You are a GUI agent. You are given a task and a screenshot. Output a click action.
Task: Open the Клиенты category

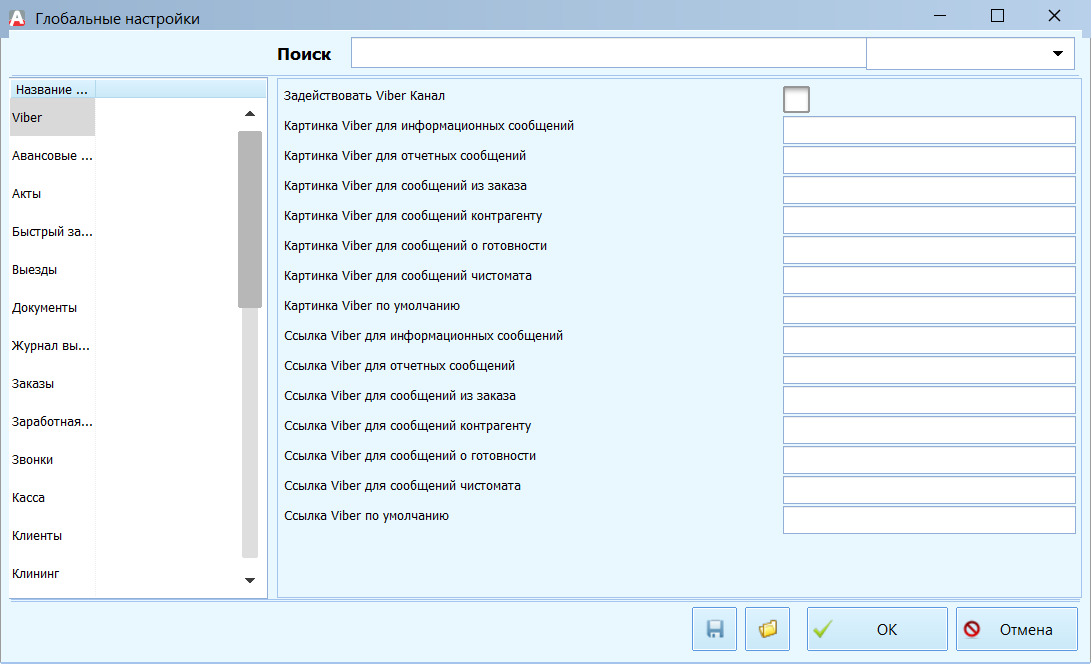coord(52,535)
